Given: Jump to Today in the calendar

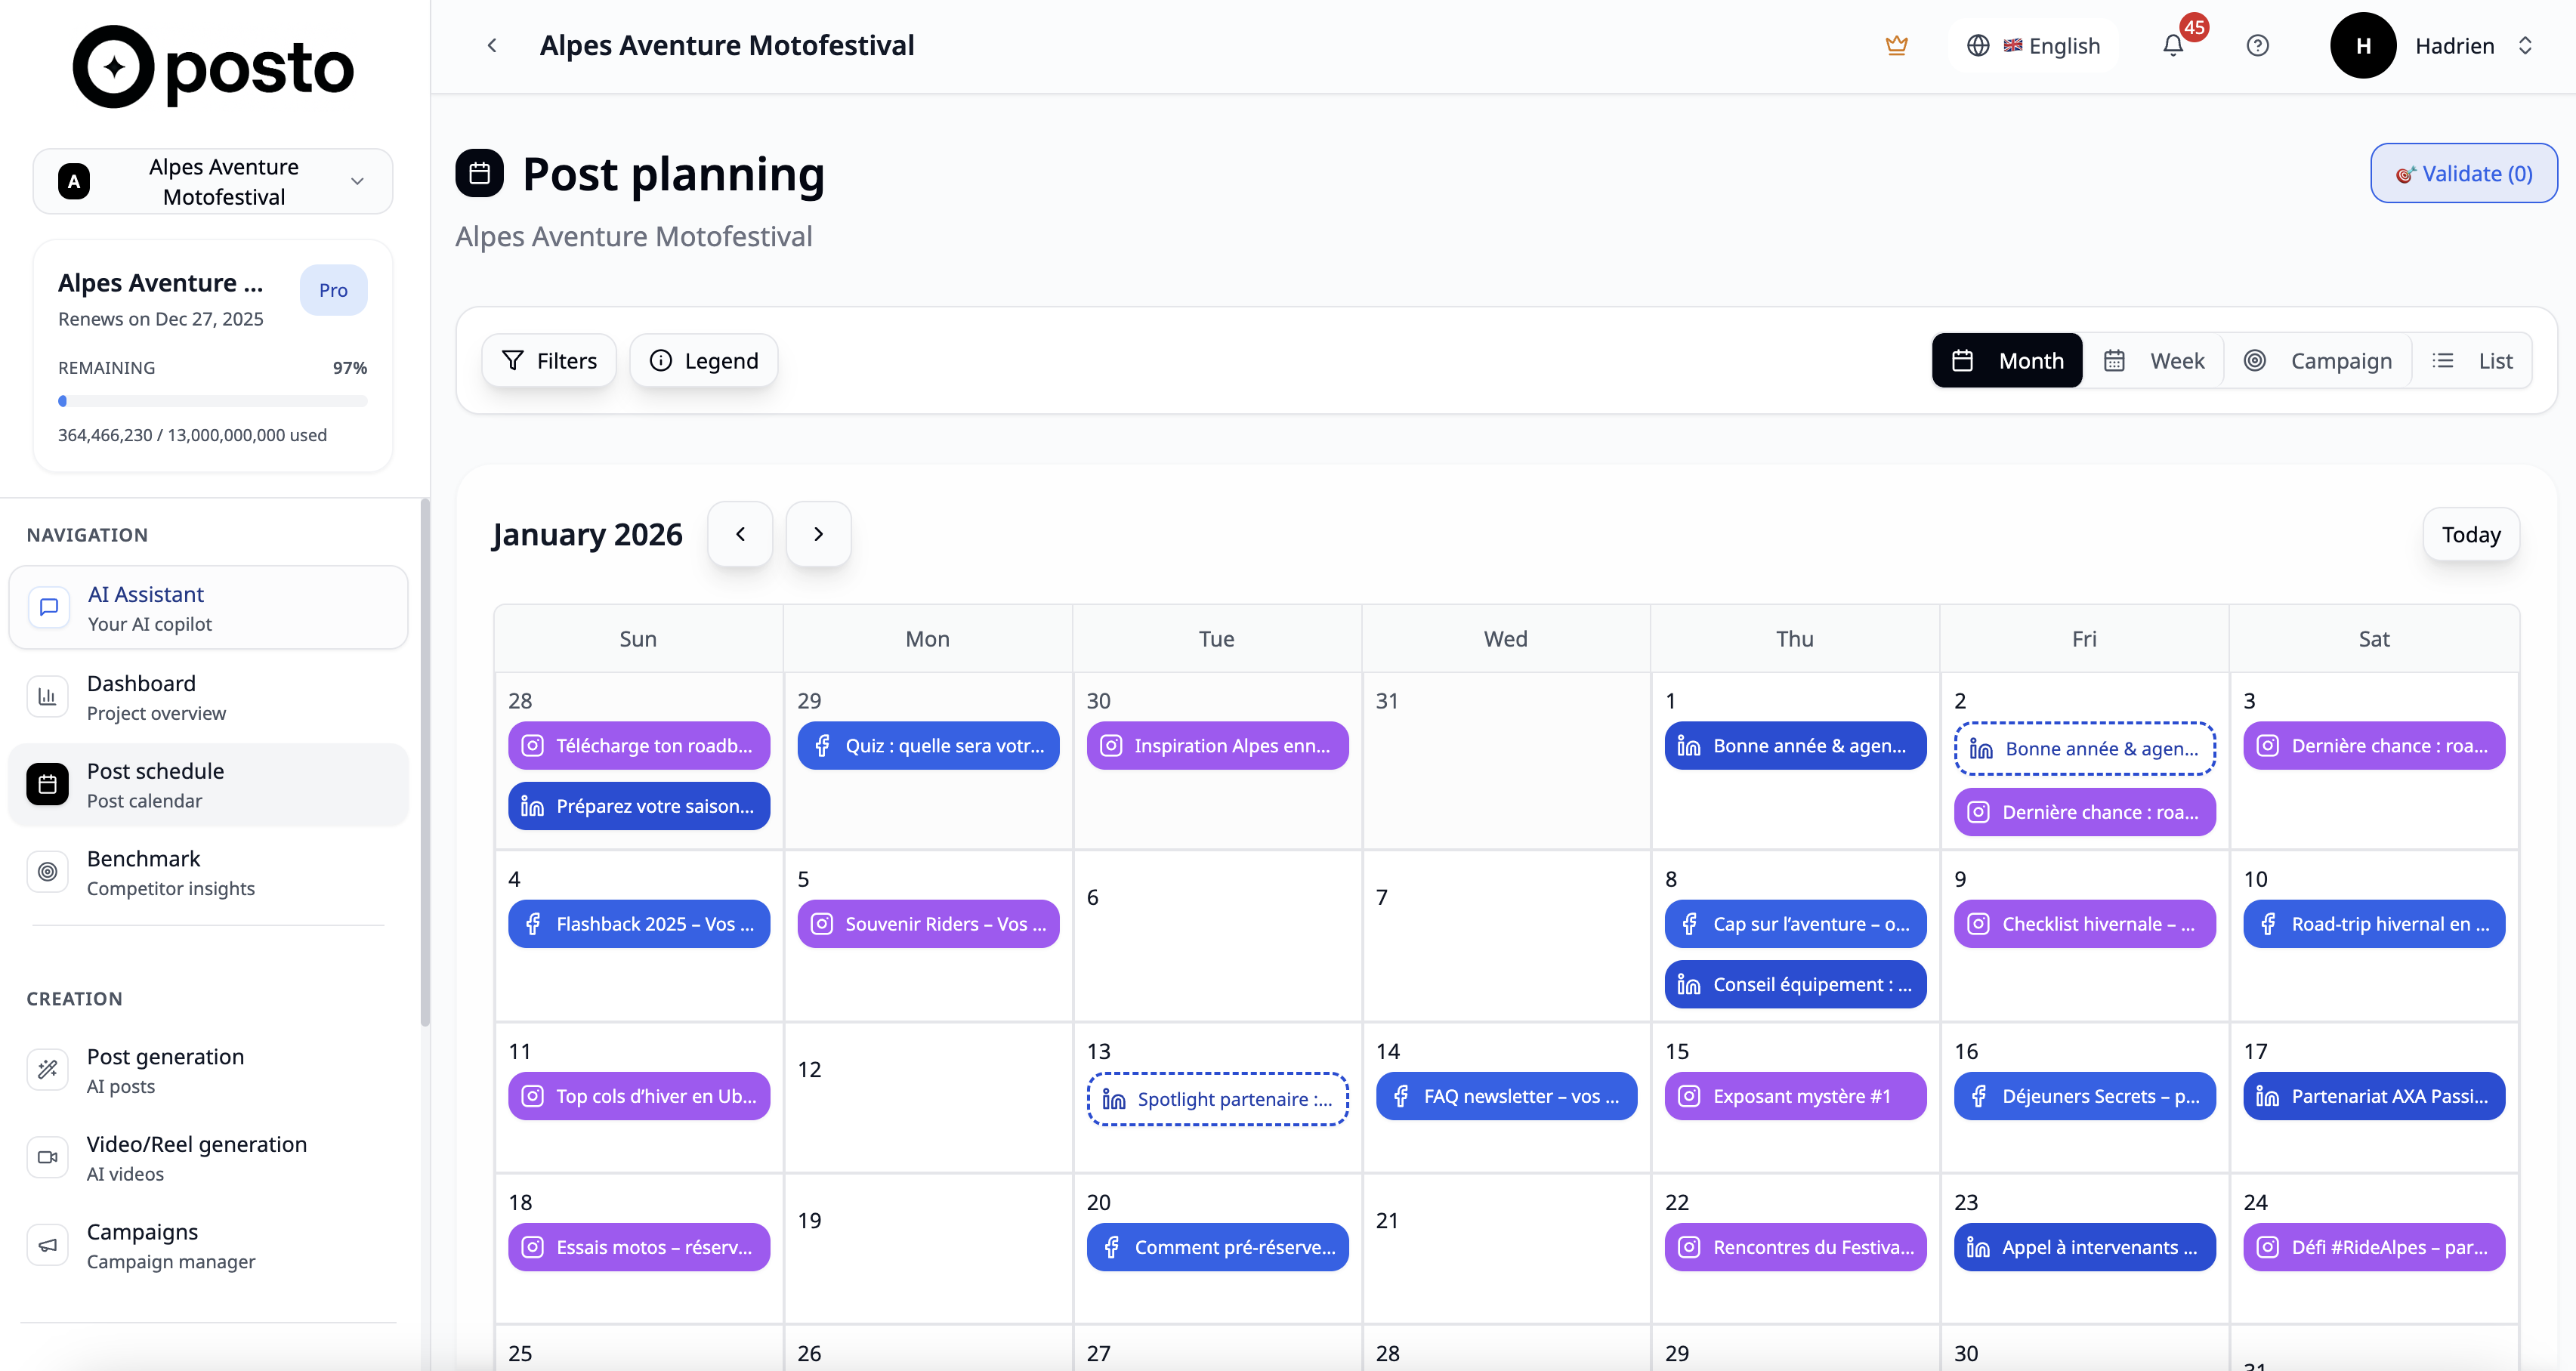Looking at the screenshot, I should click(x=2471, y=533).
